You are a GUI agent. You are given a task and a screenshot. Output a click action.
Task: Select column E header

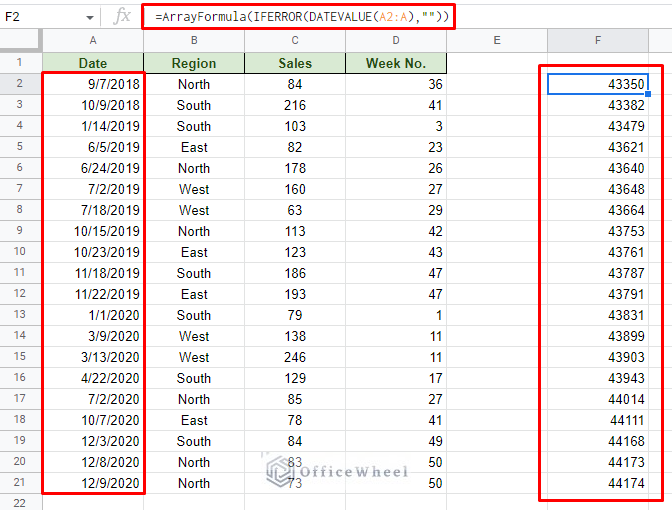point(497,41)
